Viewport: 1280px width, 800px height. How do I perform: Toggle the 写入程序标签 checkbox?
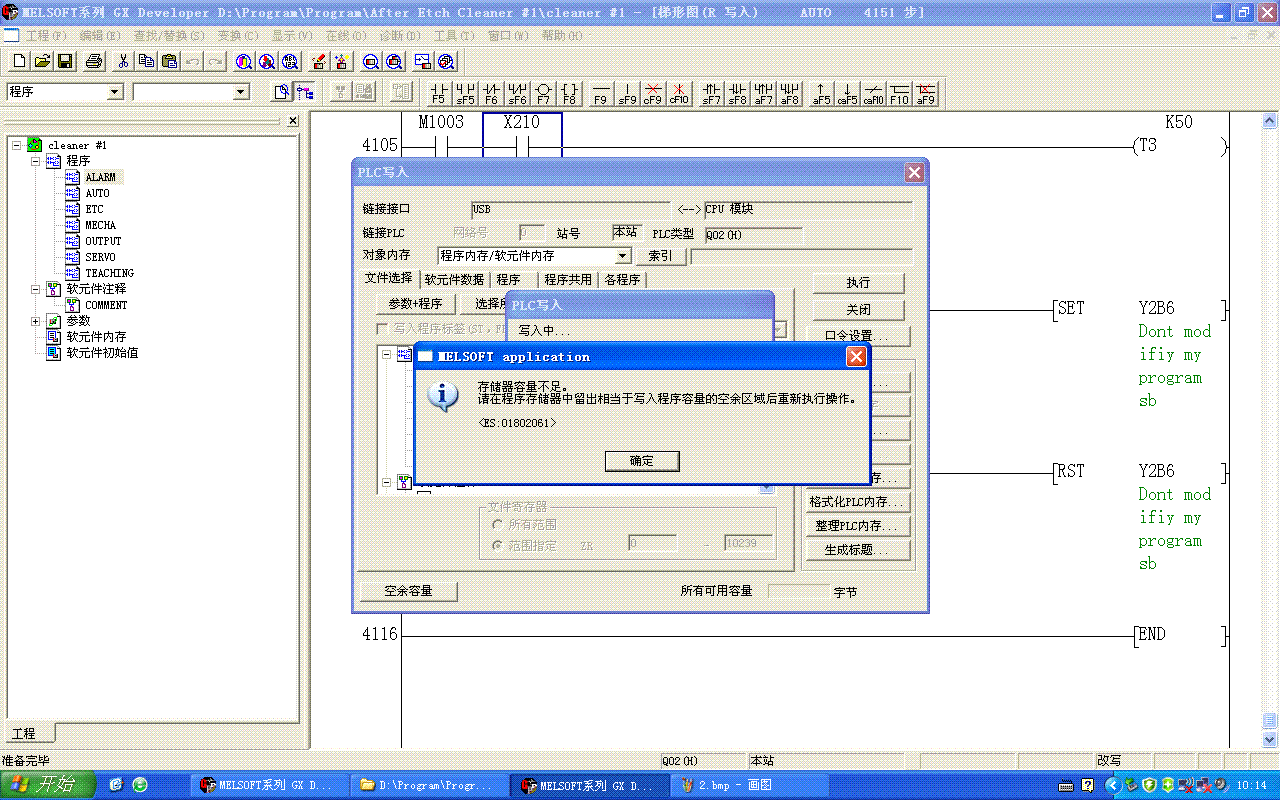pyautogui.click(x=382, y=328)
